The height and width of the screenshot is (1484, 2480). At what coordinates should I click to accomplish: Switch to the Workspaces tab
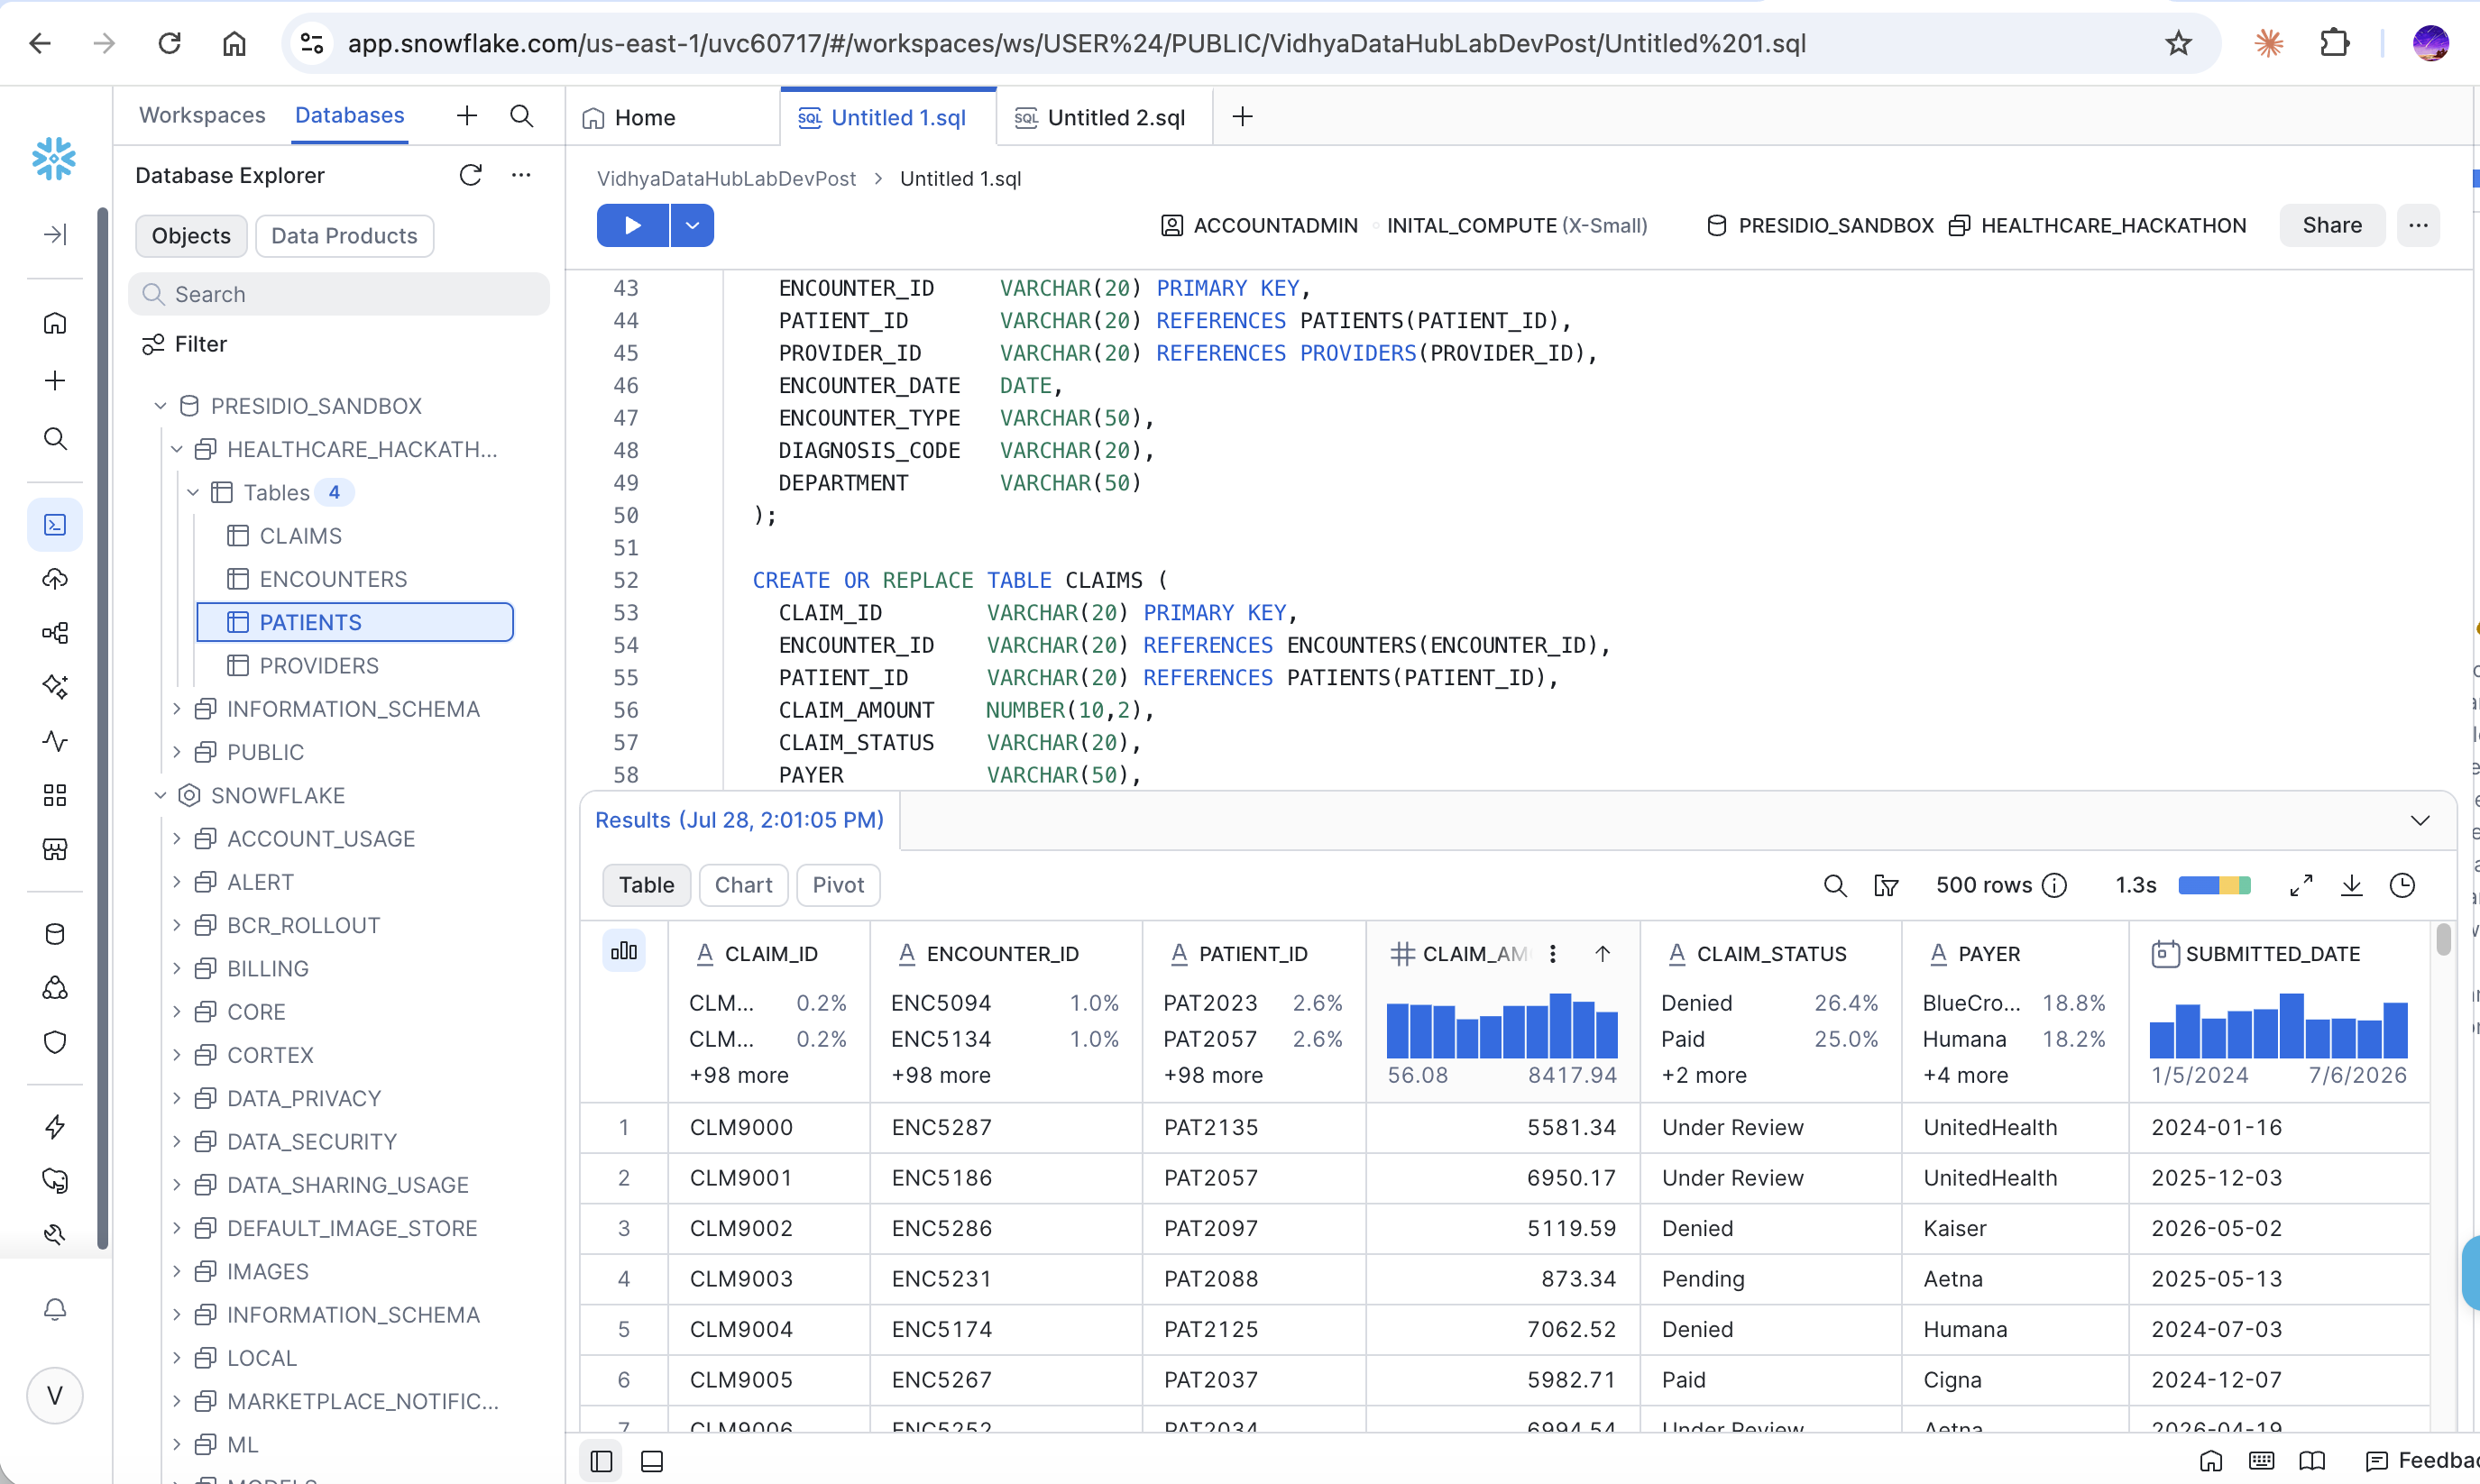202,115
